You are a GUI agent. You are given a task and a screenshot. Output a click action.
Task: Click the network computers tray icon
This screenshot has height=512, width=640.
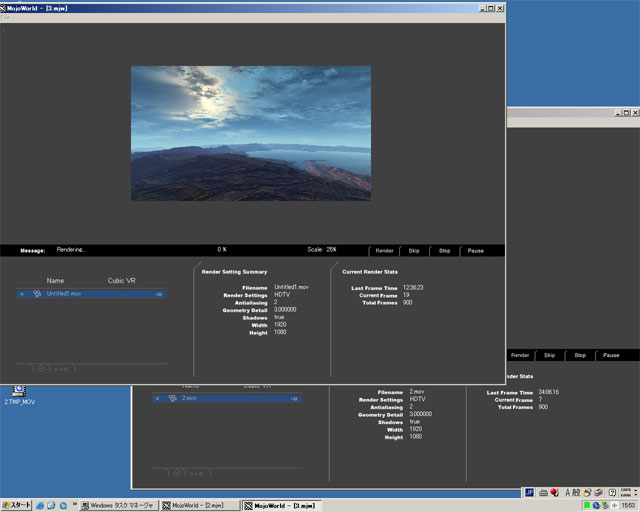tap(605, 505)
